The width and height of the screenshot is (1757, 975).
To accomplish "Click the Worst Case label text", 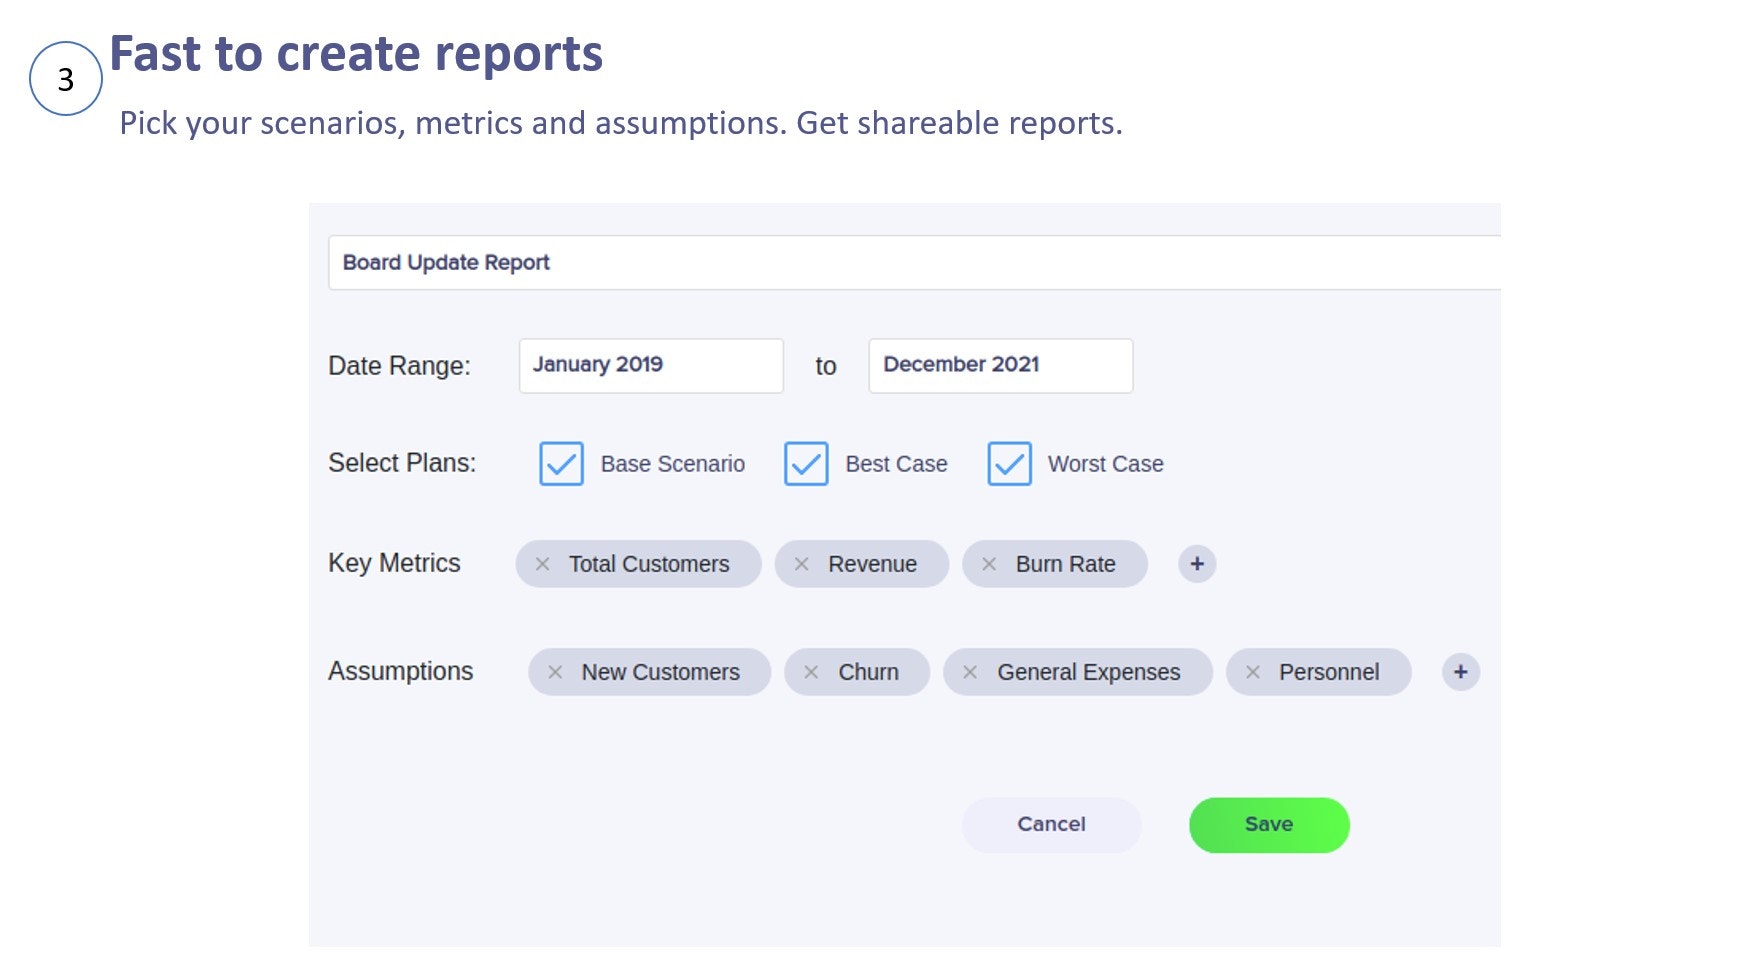I will (1106, 464).
